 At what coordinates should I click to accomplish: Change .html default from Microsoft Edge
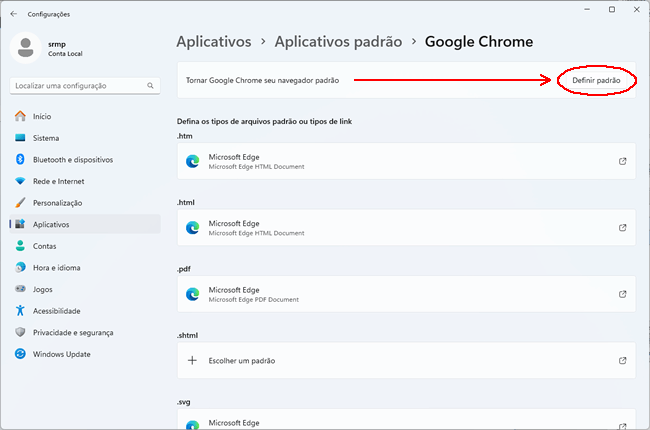[x=406, y=228]
